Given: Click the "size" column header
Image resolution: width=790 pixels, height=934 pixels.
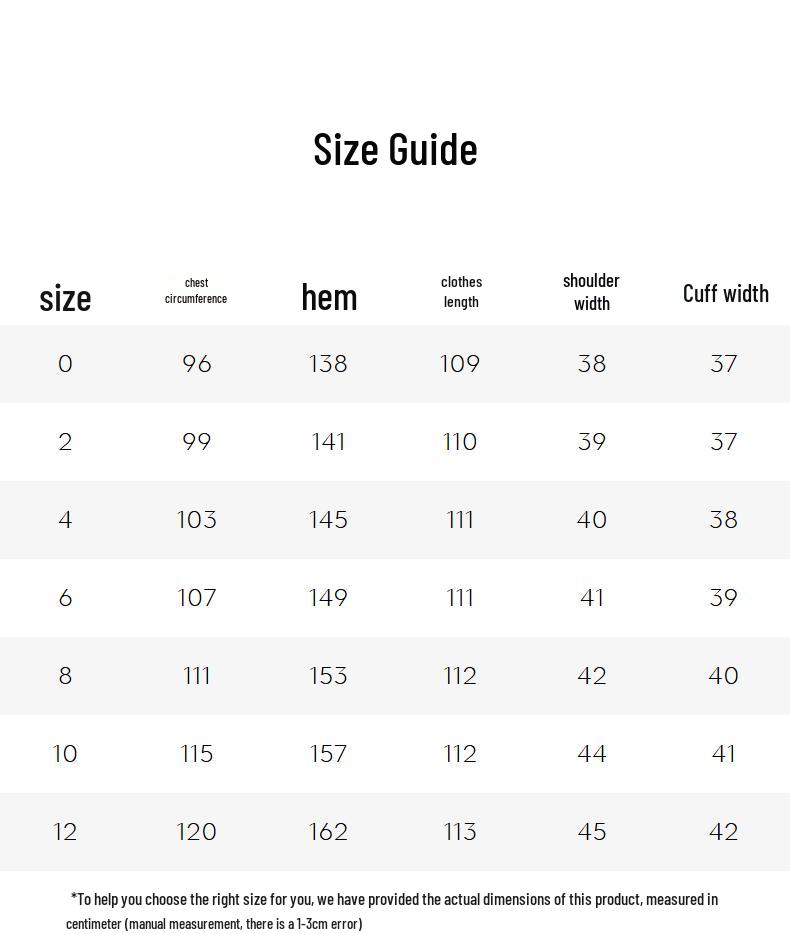Looking at the screenshot, I should tap(65, 298).
